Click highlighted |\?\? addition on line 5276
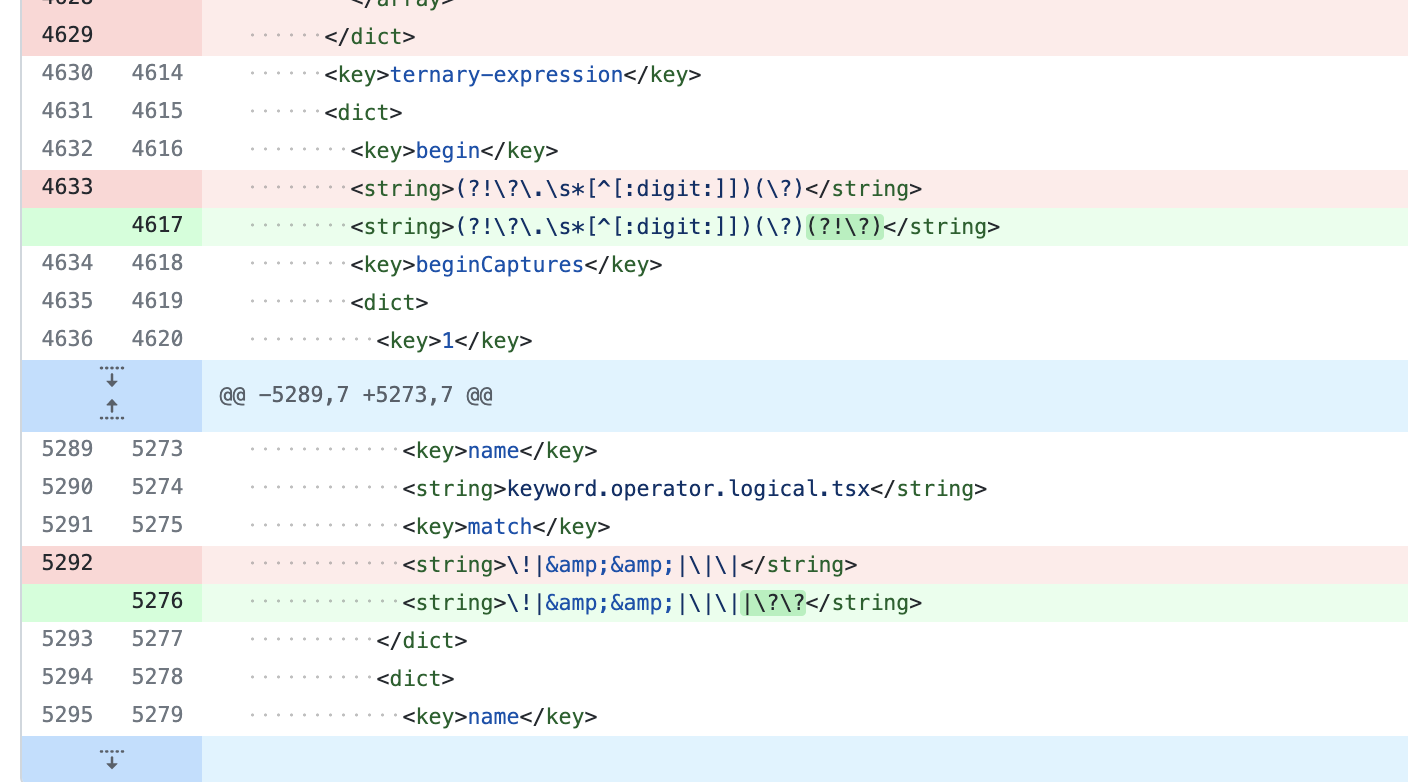Image resolution: width=1408 pixels, height=782 pixels. coord(773,602)
